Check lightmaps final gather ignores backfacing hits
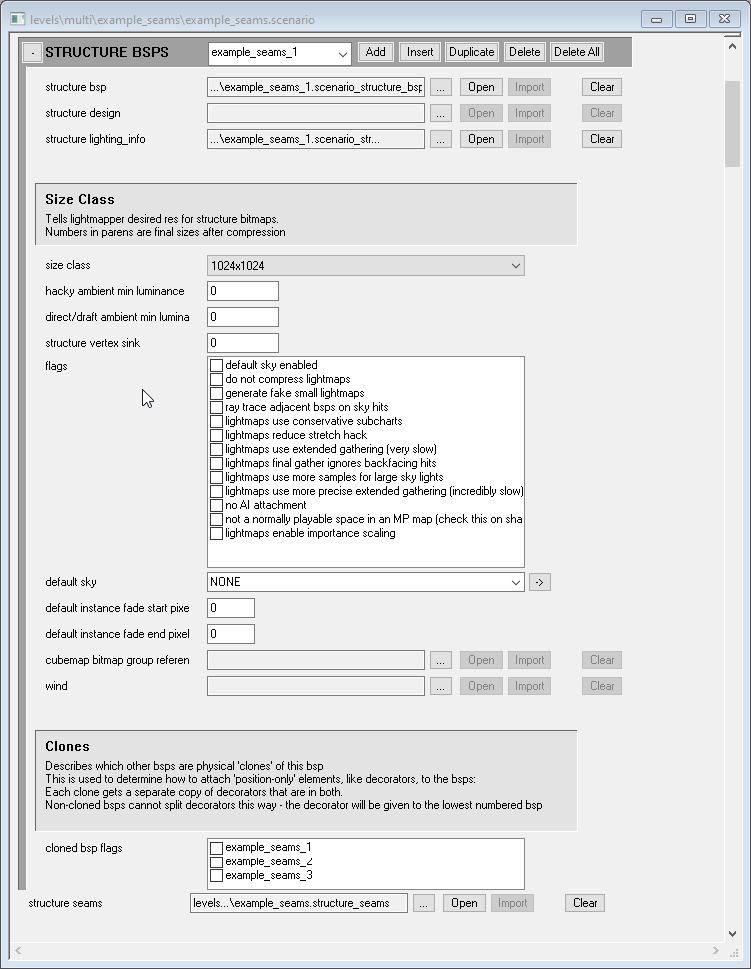This screenshot has height=969, width=751. [216, 463]
